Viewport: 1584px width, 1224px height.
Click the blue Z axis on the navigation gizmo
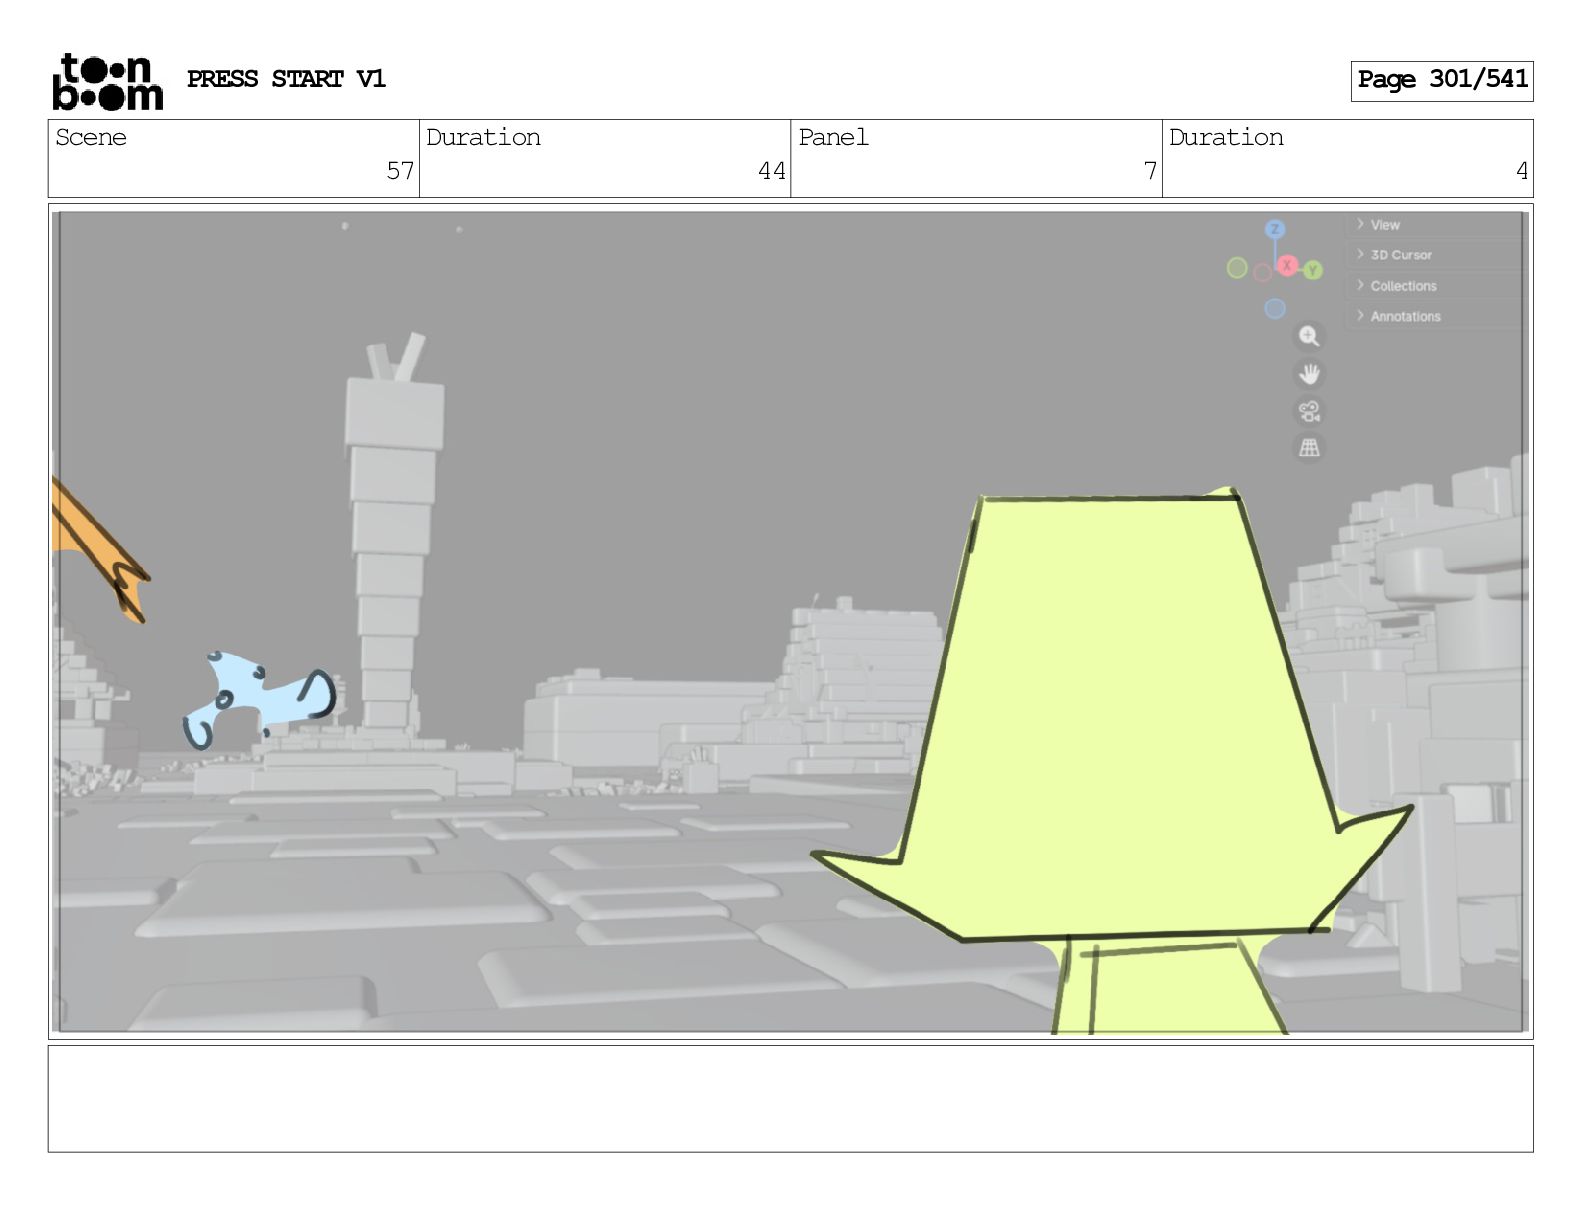(x=1274, y=229)
